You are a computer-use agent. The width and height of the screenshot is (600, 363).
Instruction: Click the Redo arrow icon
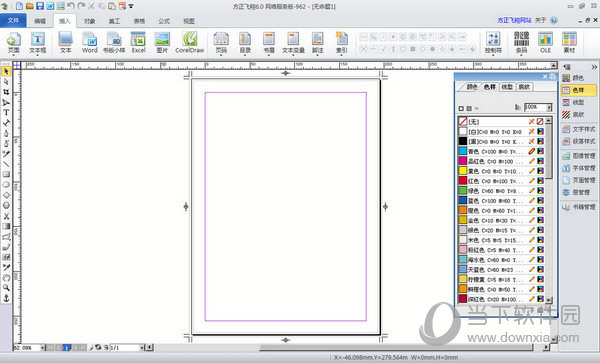click(81, 6)
